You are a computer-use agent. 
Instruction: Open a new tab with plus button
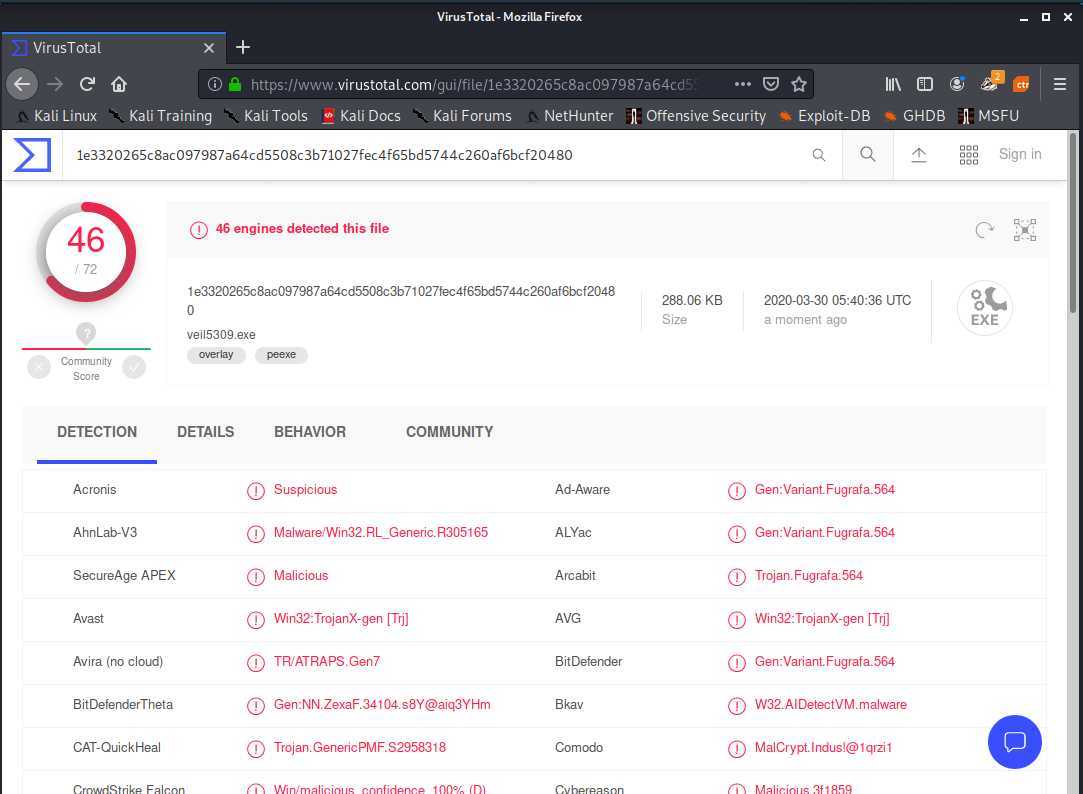coord(242,47)
